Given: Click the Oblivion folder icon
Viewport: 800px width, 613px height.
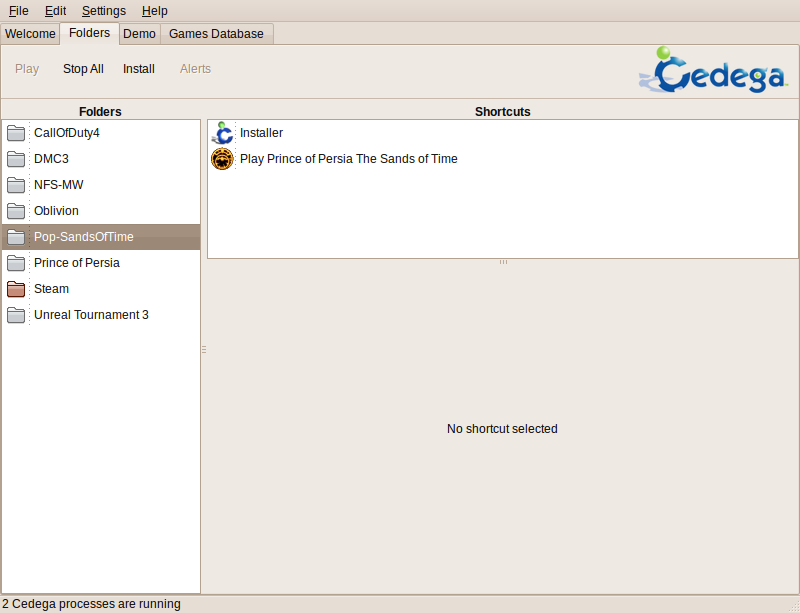Looking at the screenshot, I should tap(16, 211).
